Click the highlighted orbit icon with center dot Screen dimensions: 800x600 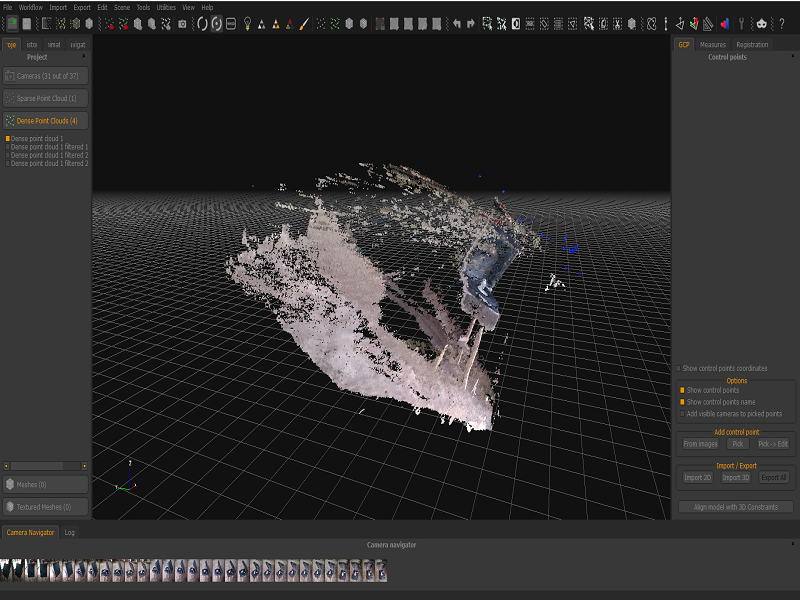217,23
